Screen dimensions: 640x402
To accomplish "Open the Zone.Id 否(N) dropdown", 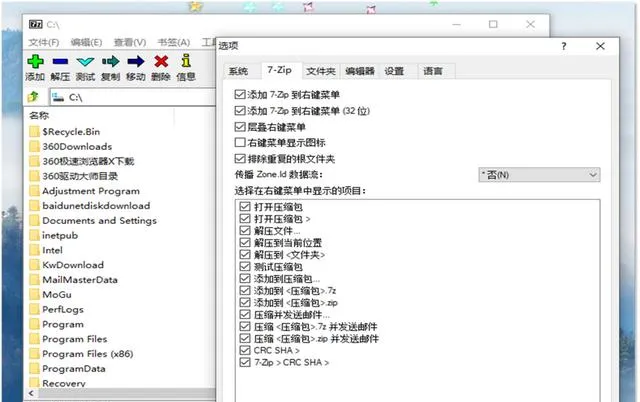I will pos(539,175).
